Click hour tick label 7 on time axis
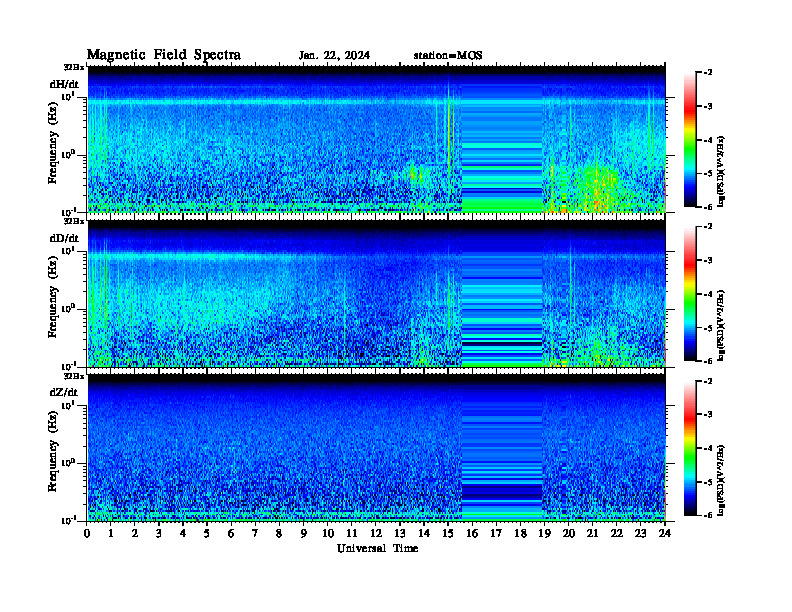Screen dimensions: 792x612 [x=255, y=533]
